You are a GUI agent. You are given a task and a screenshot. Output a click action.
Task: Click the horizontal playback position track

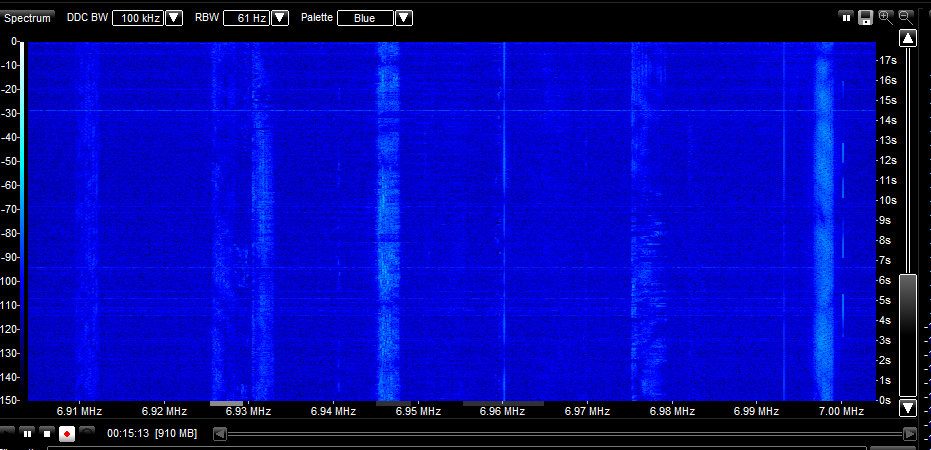[564, 435]
